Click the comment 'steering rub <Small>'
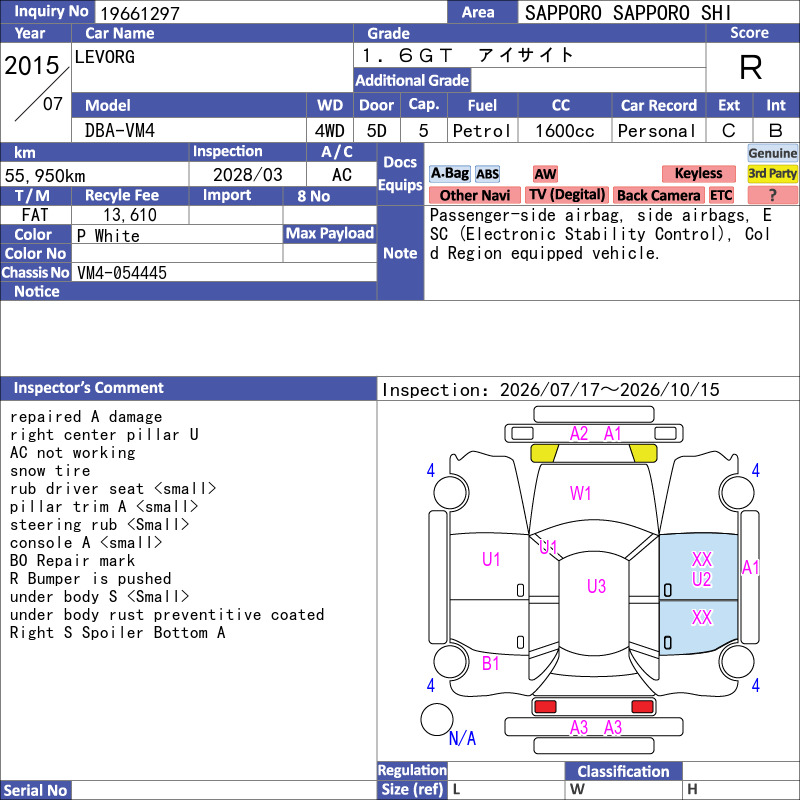Image resolution: width=800 pixels, height=800 pixels. [x=99, y=524]
